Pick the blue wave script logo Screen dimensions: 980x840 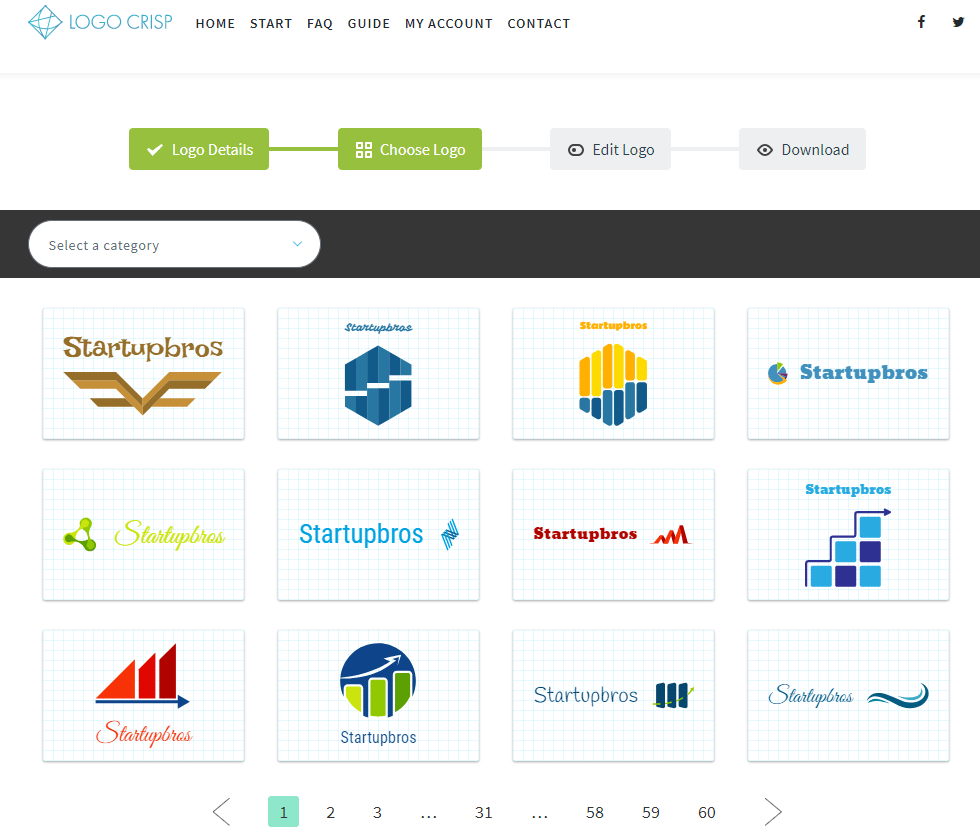[x=848, y=696]
